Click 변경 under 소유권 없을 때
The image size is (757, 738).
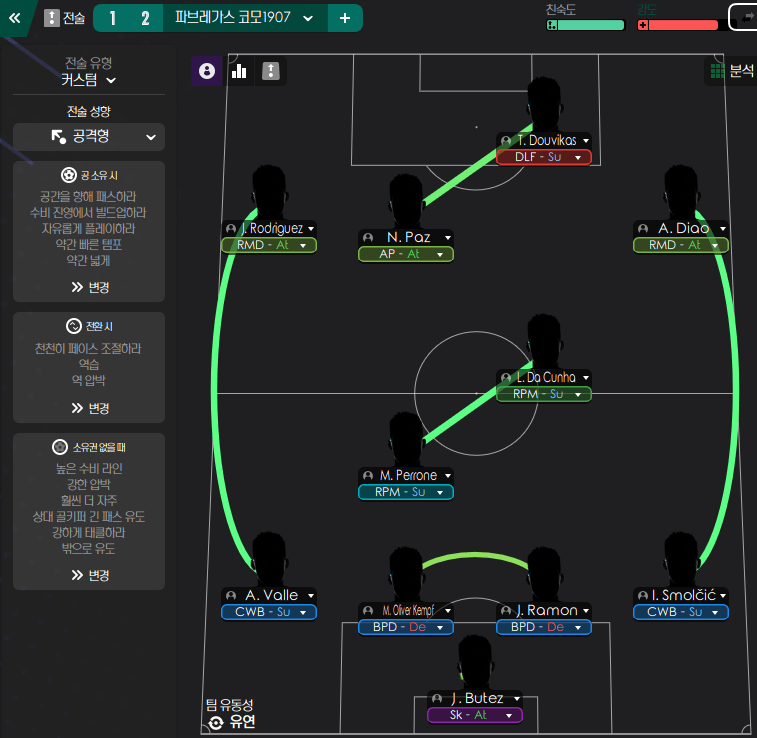click(x=90, y=575)
